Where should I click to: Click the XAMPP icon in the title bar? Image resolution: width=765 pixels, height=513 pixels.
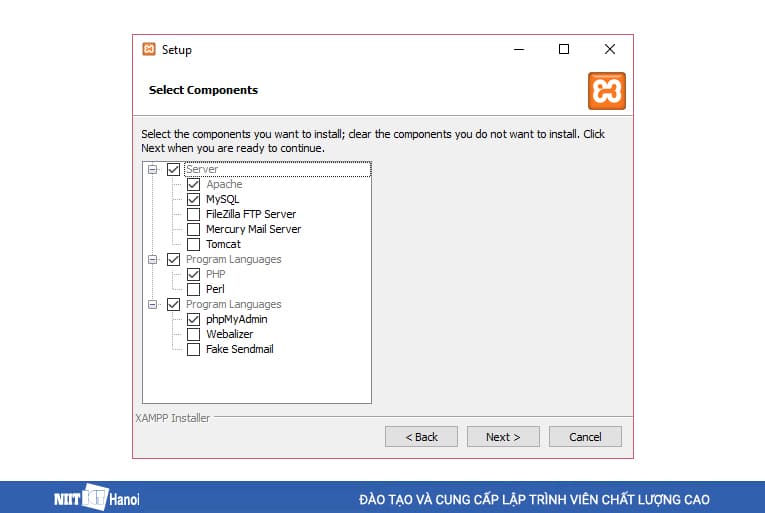(149, 49)
